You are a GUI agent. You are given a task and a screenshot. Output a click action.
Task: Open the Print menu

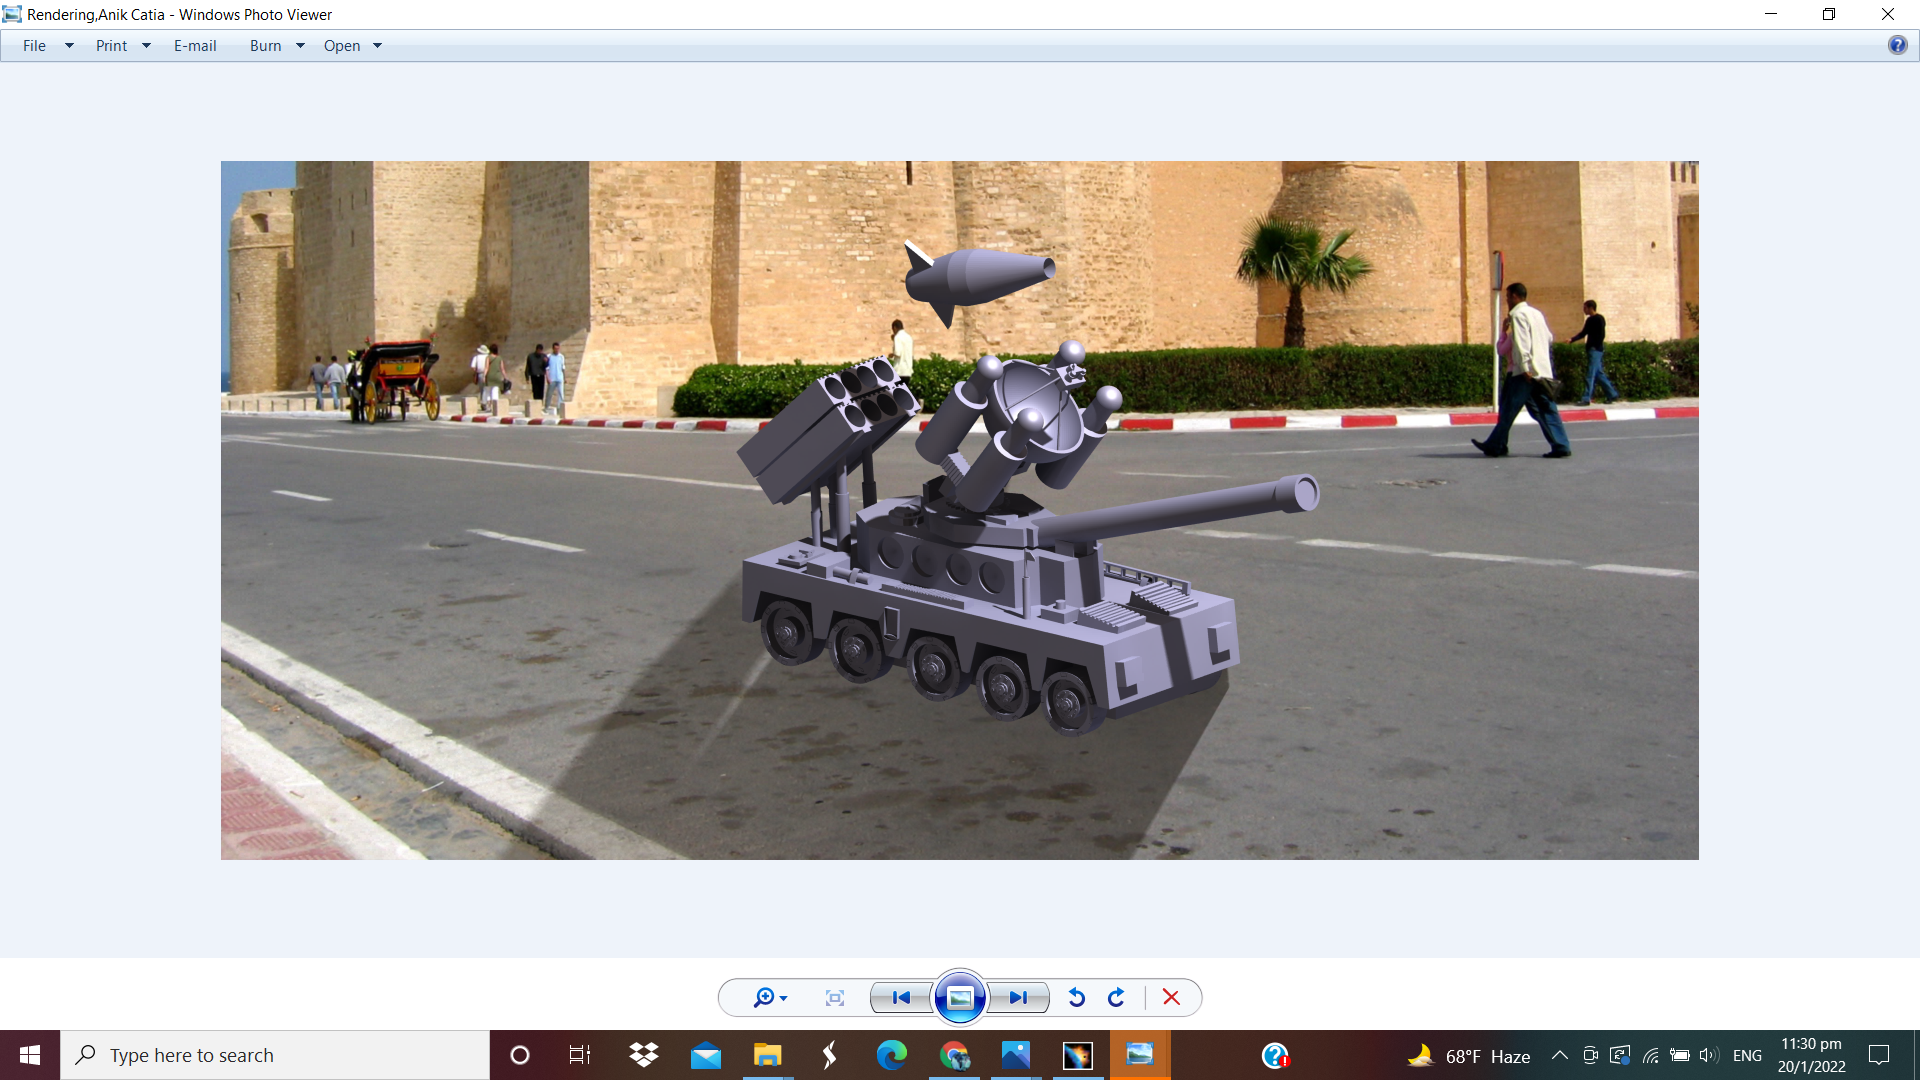click(111, 46)
